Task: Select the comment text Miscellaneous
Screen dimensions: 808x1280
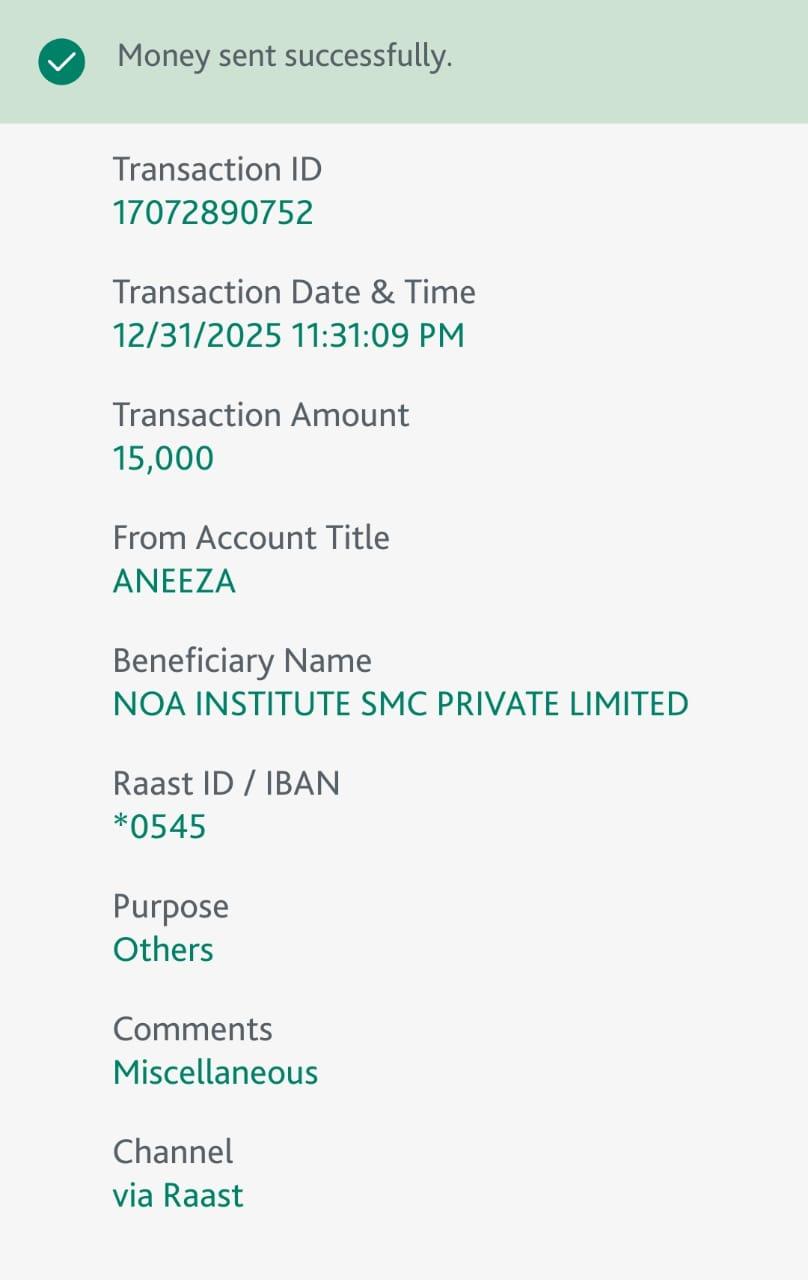Action: pos(215,1073)
